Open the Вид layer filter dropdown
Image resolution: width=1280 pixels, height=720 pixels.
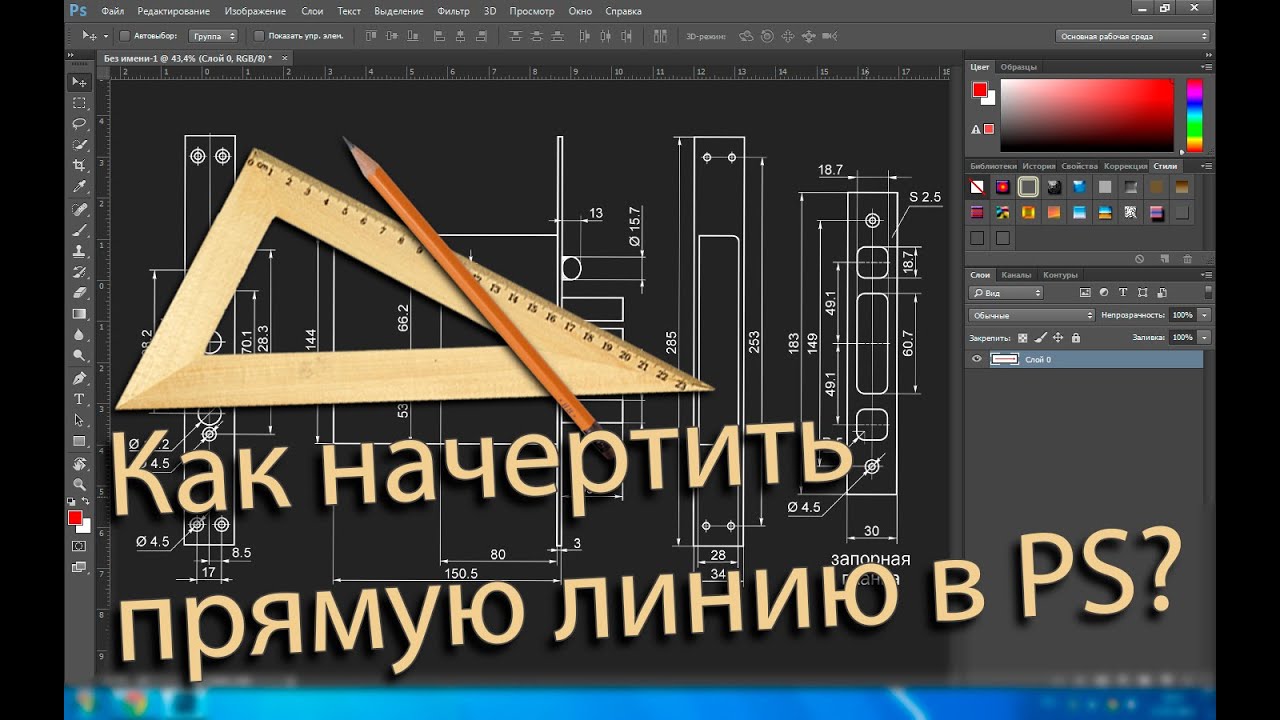pyautogui.click(x=1006, y=293)
